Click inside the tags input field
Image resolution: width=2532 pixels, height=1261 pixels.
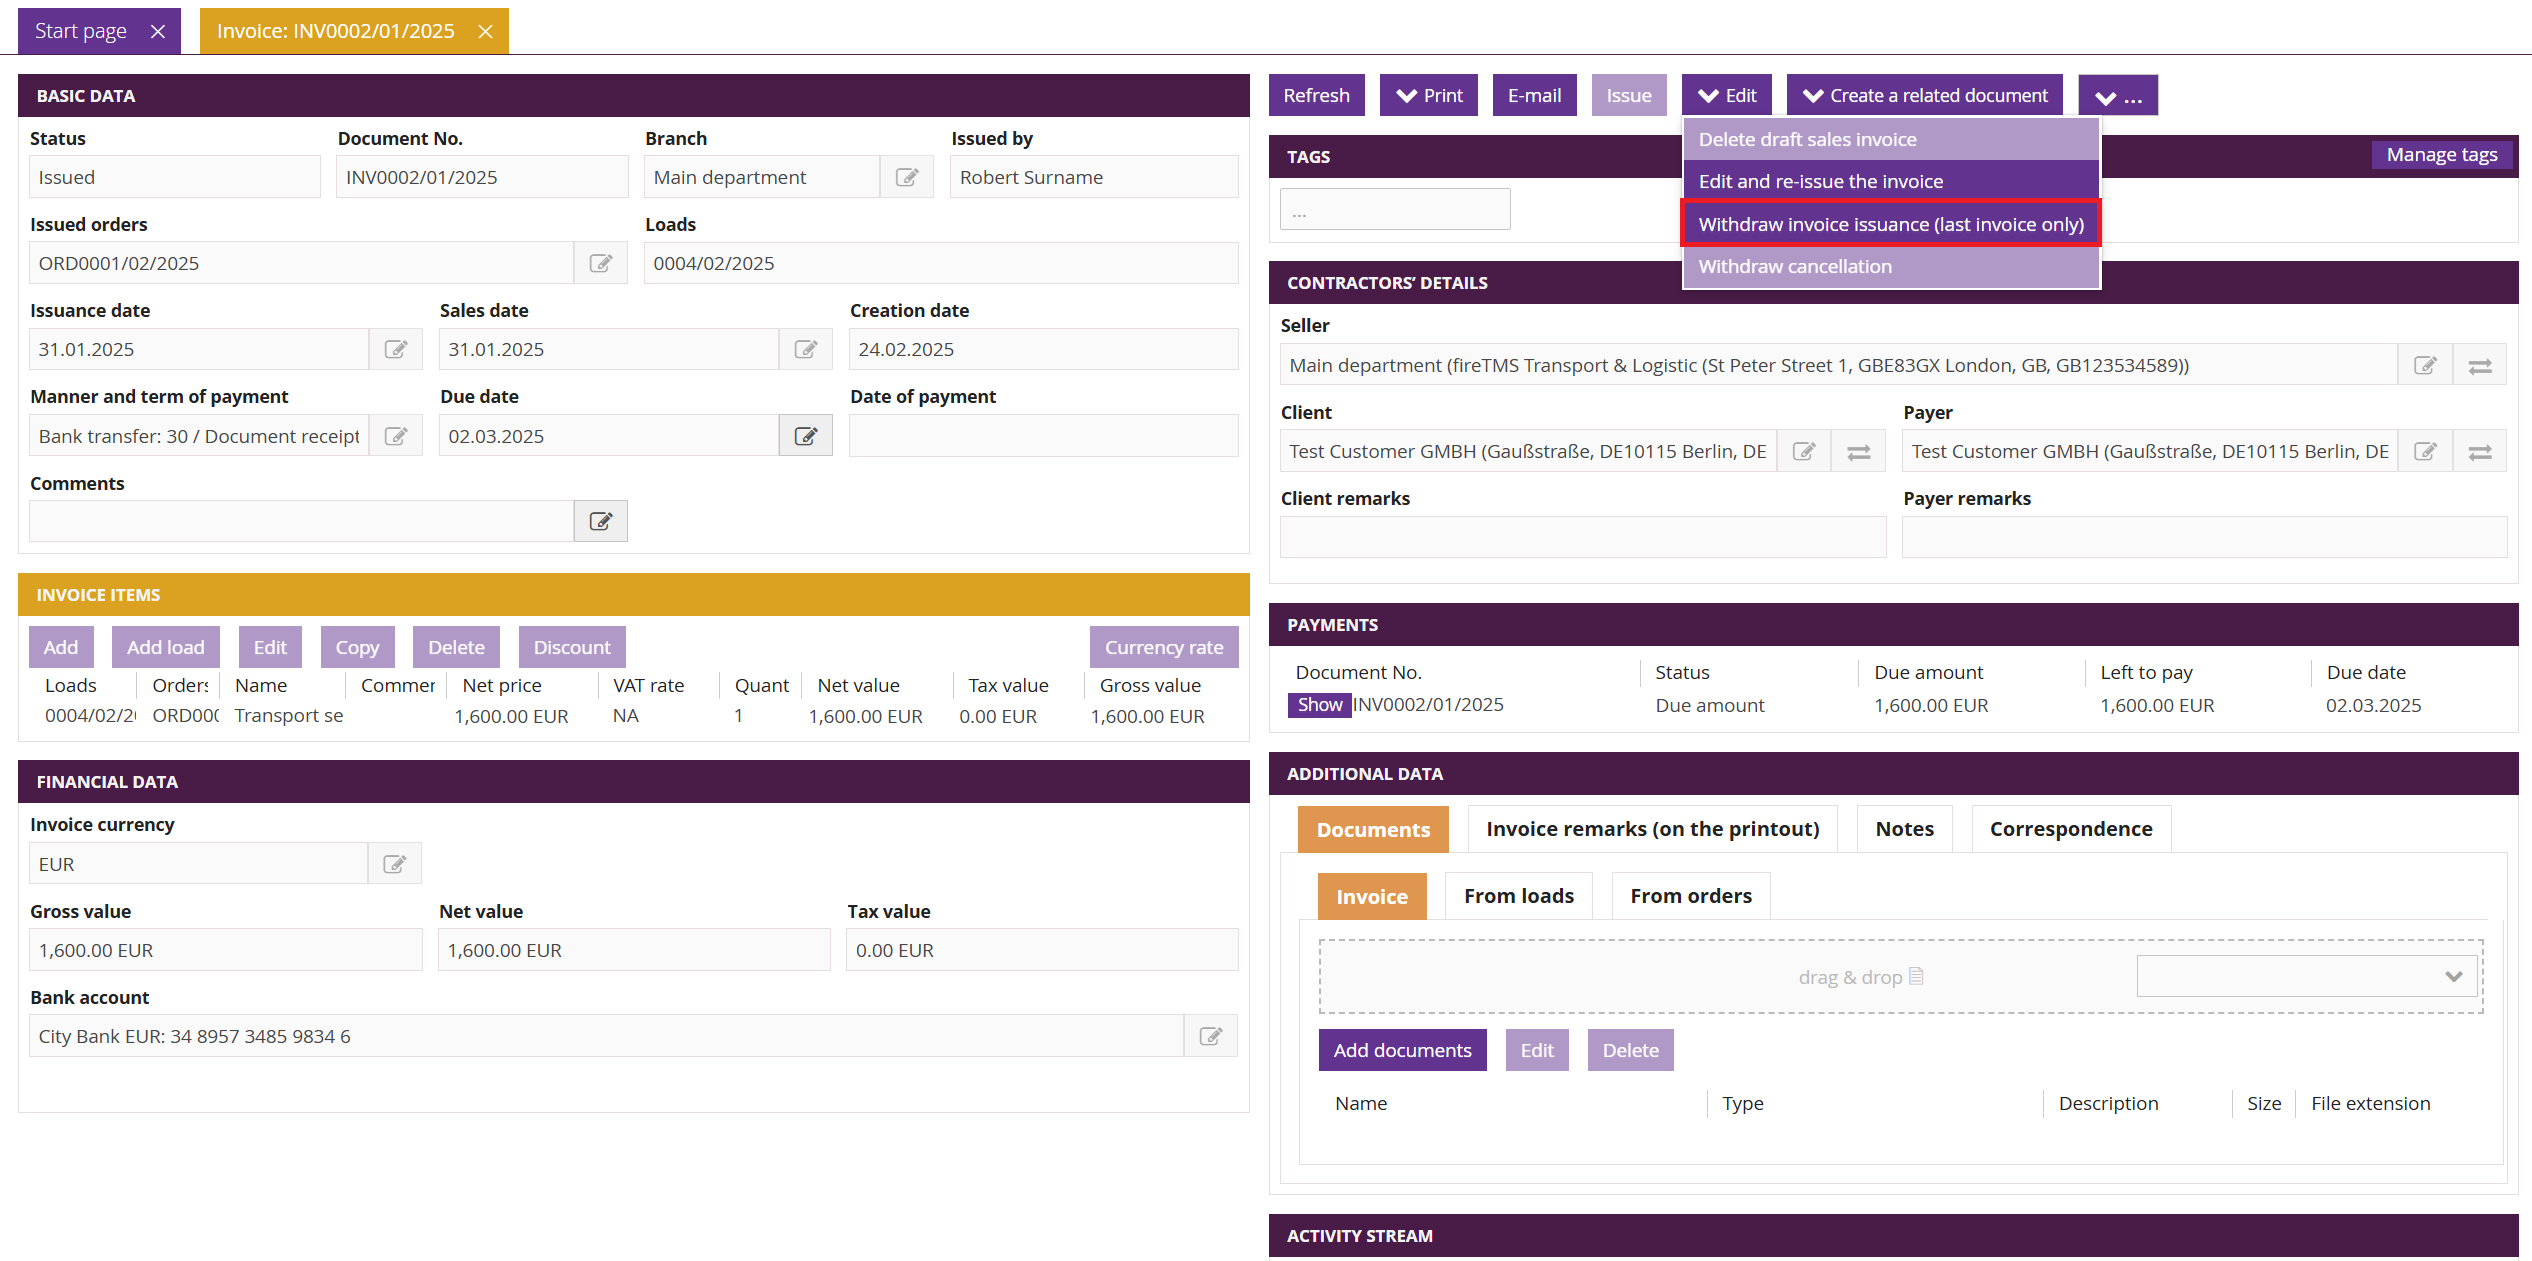1395,210
